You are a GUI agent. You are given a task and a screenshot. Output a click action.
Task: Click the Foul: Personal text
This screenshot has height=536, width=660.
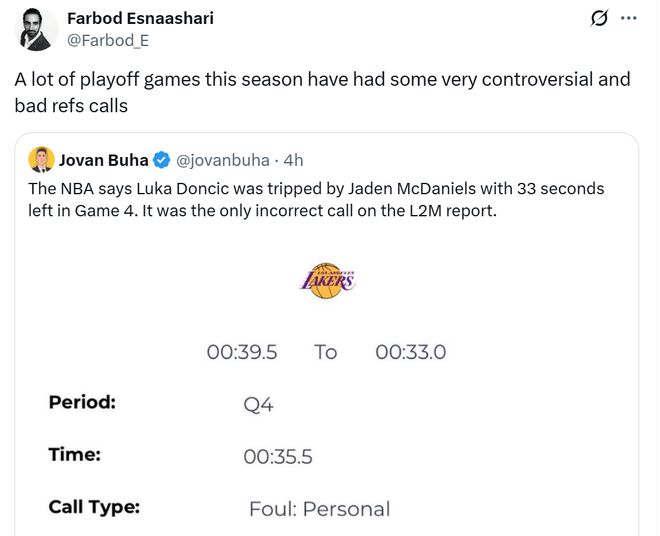319,509
